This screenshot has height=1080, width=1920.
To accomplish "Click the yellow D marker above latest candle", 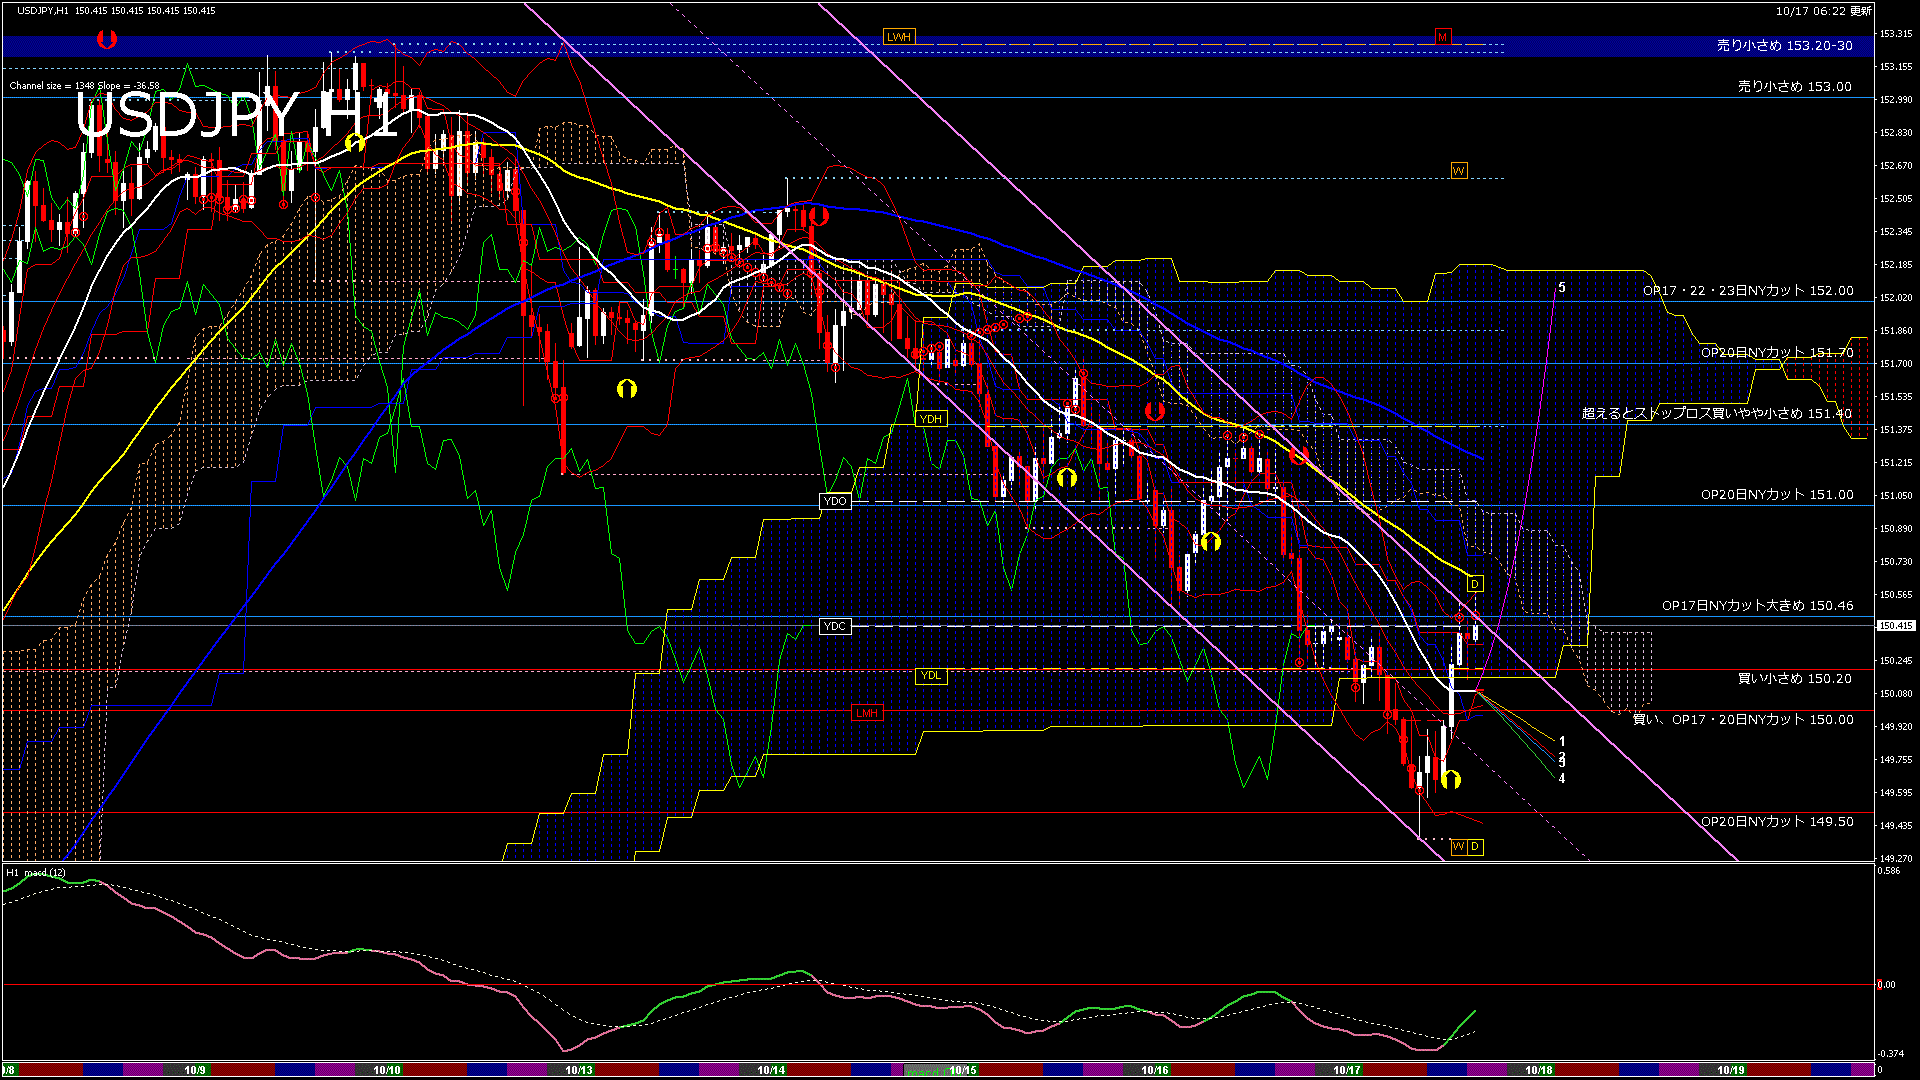I will (x=1474, y=584).
